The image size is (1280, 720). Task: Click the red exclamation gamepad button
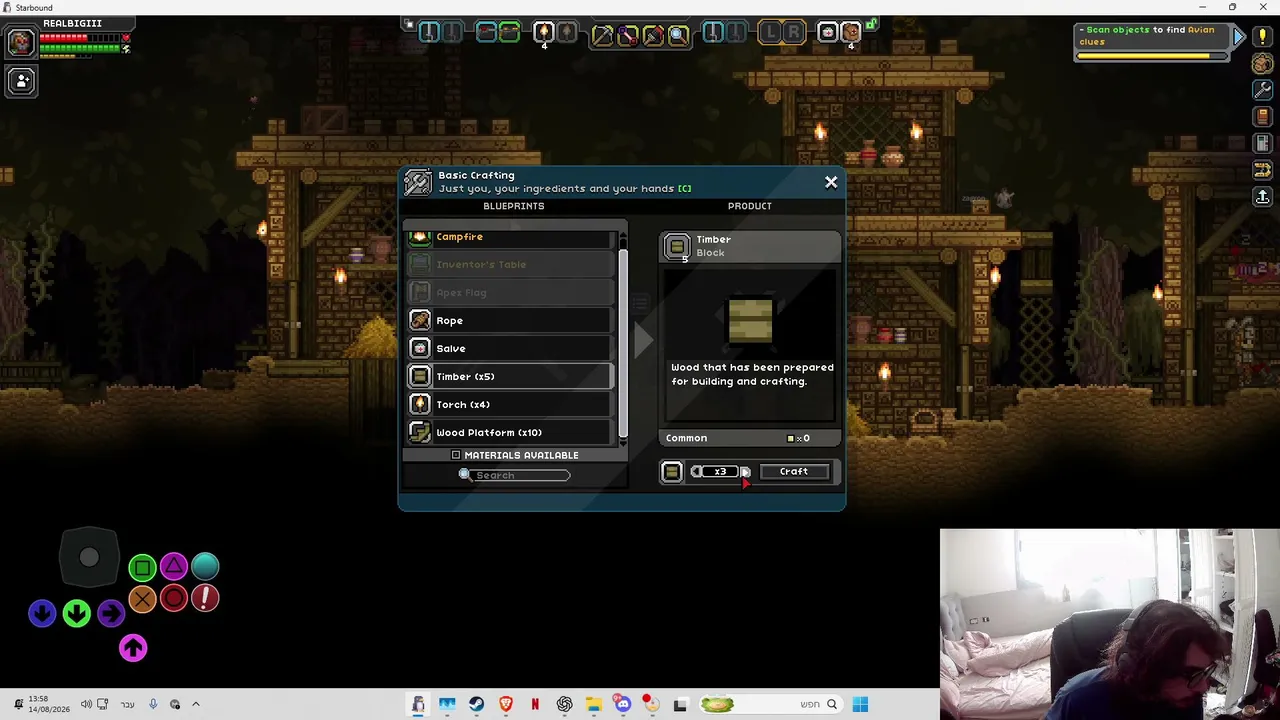pos(205,598)
